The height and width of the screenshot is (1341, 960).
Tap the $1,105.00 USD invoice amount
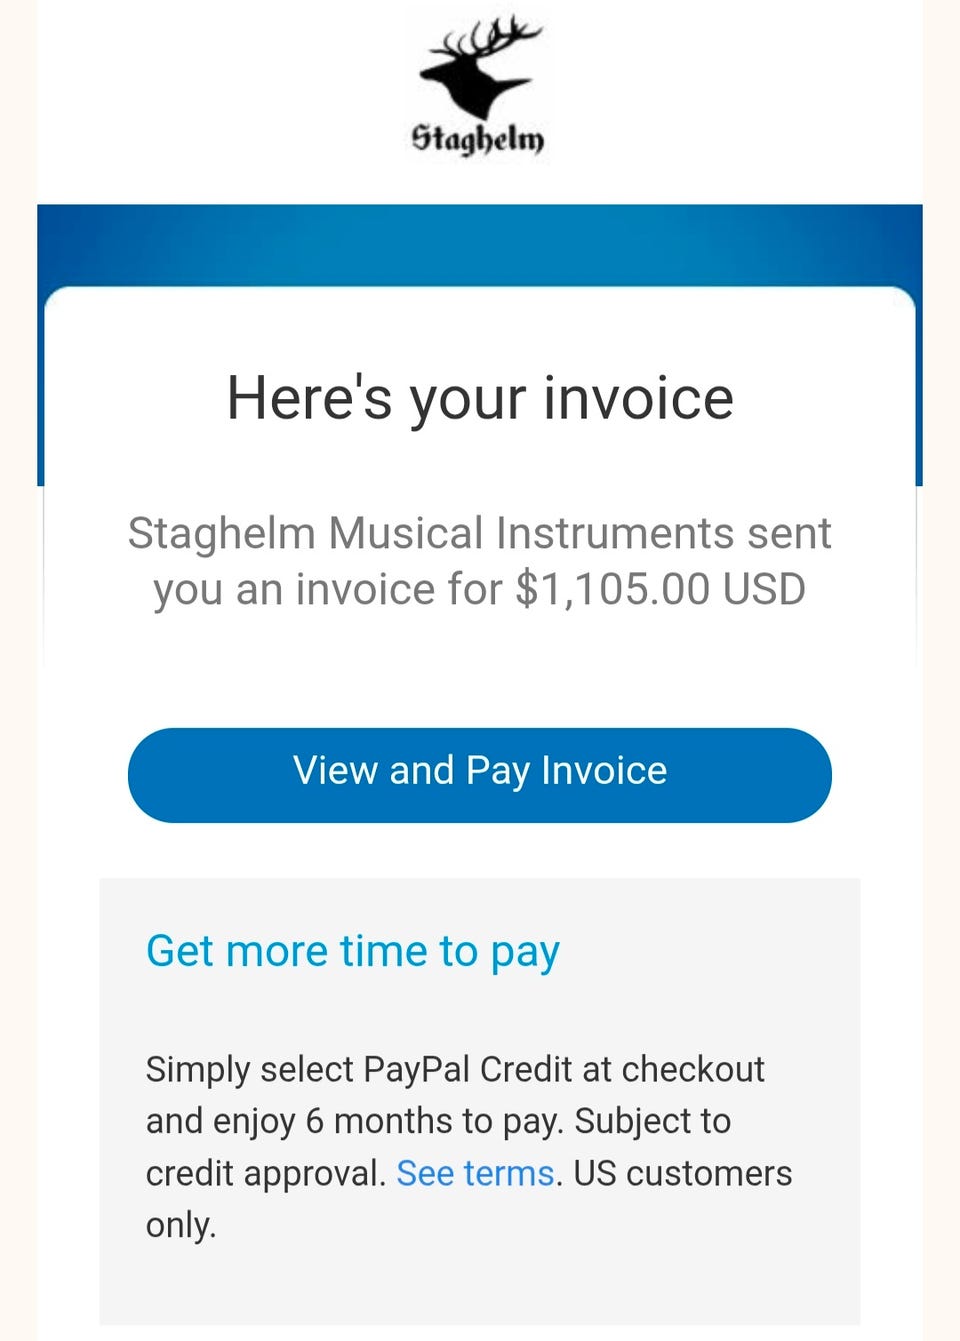coord(660,590)
